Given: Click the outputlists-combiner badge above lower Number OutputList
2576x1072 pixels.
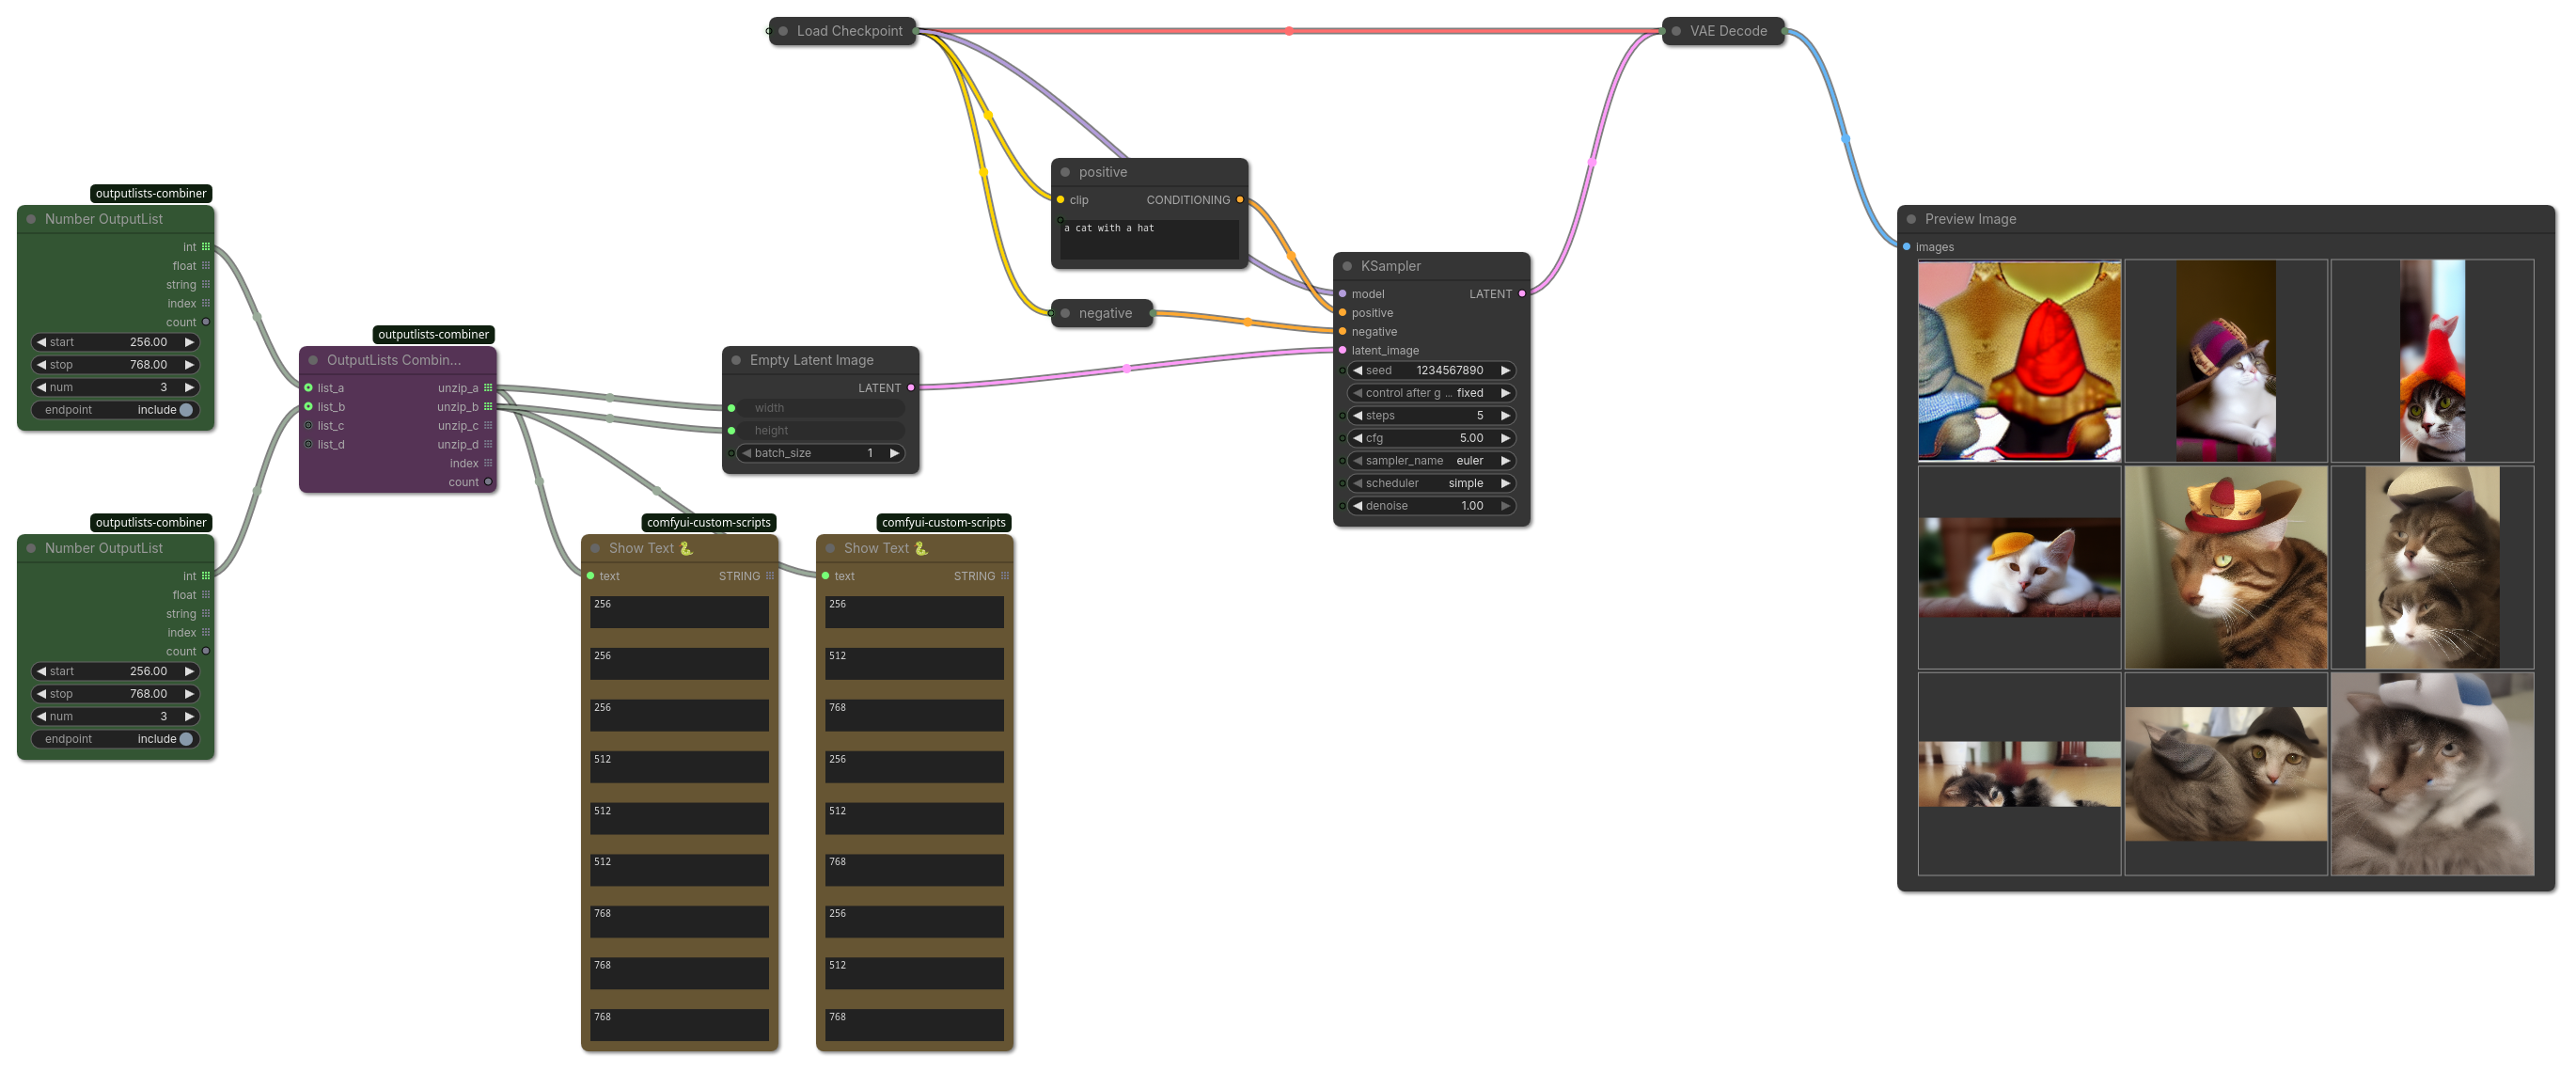Looking at the screenshot, I should pyautogui.click(x=151, y=523).
